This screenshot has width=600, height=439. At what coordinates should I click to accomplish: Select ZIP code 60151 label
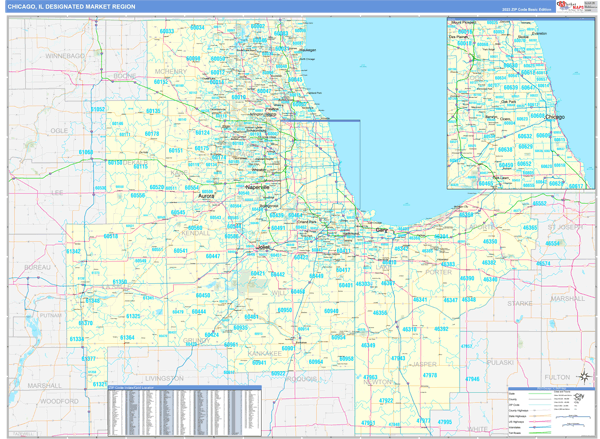tap(176, 150)
